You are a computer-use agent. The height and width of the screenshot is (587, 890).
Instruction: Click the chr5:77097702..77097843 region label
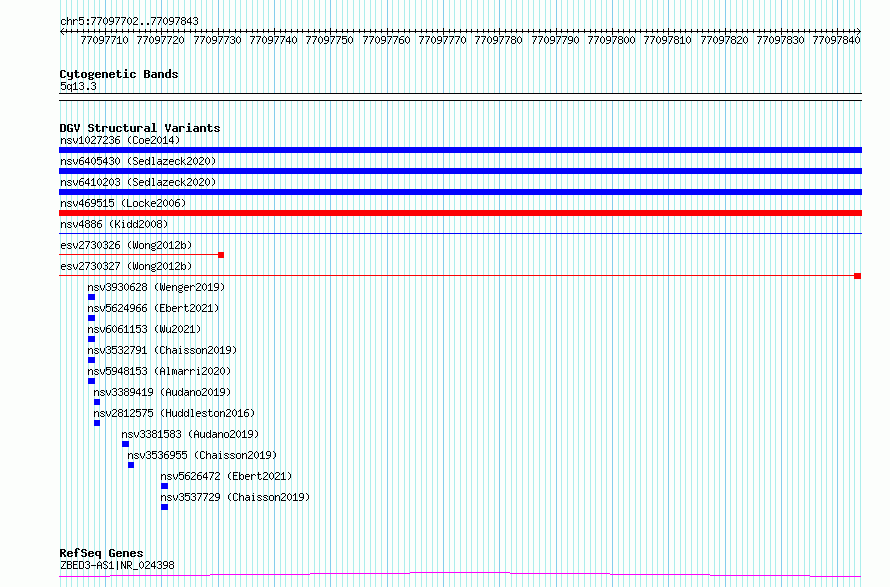tap(129, 22)
